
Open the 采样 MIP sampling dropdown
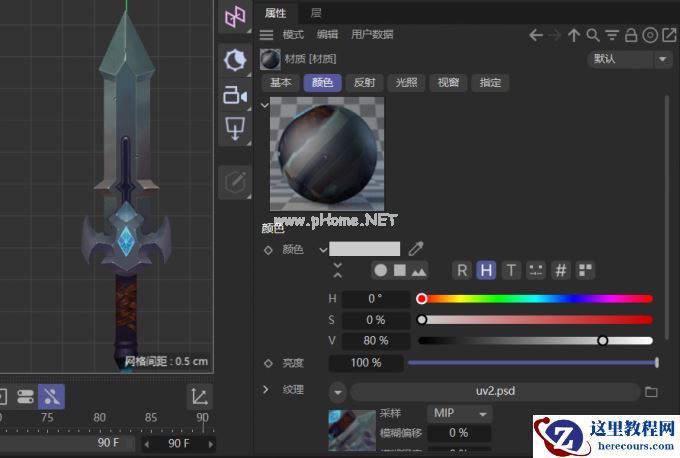[460, 413]
